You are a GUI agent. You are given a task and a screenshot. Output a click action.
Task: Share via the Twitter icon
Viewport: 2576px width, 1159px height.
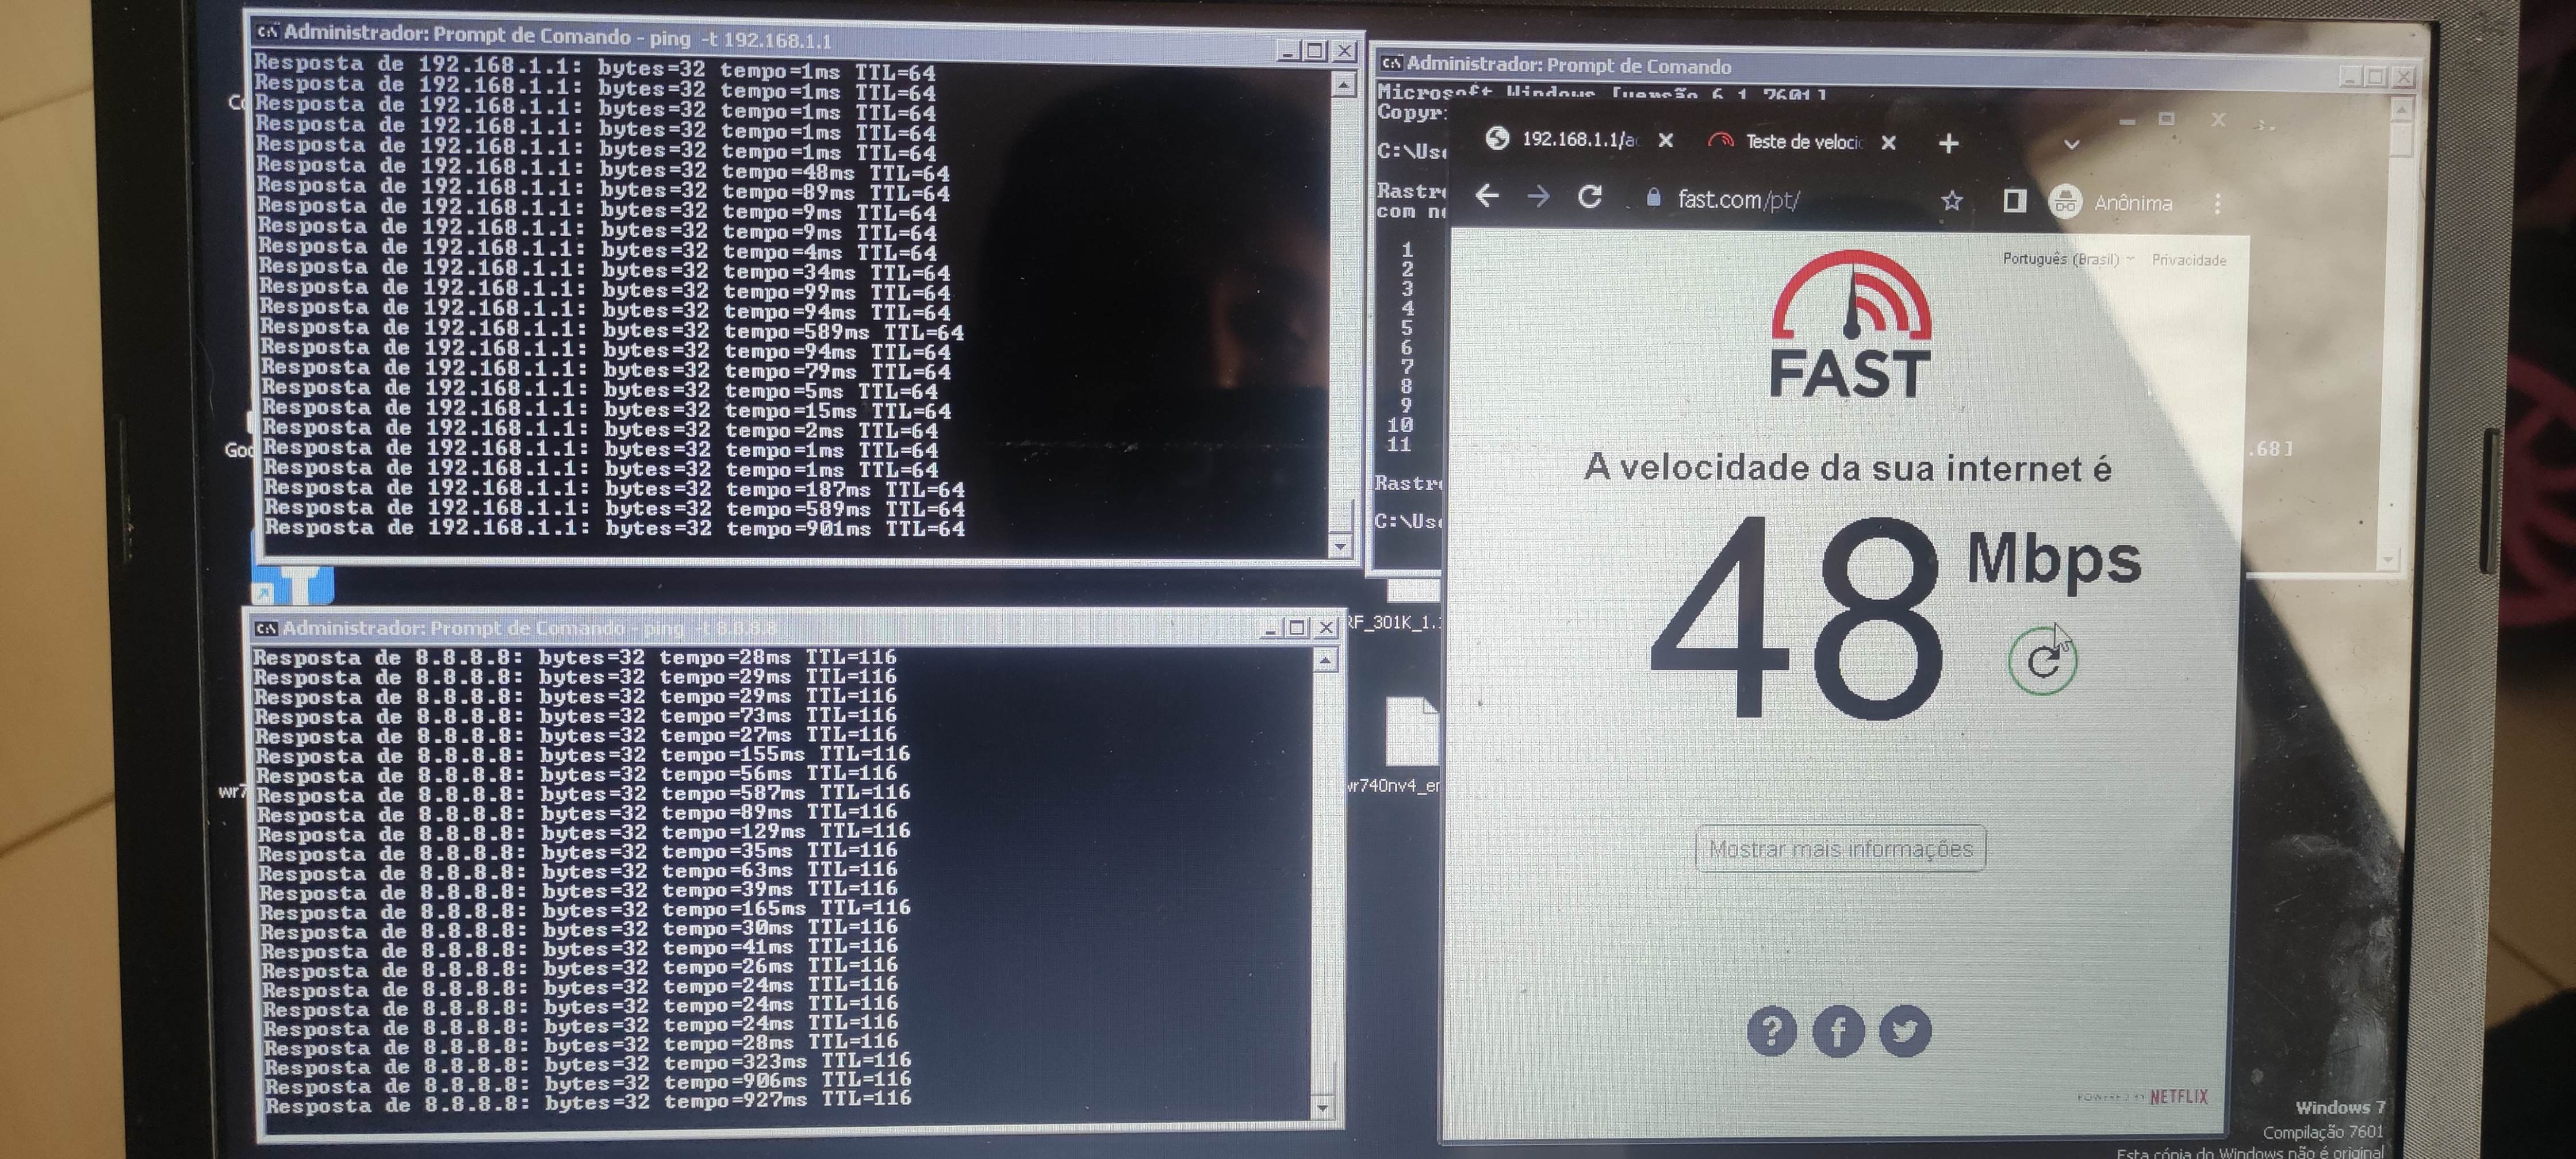1904,1031
